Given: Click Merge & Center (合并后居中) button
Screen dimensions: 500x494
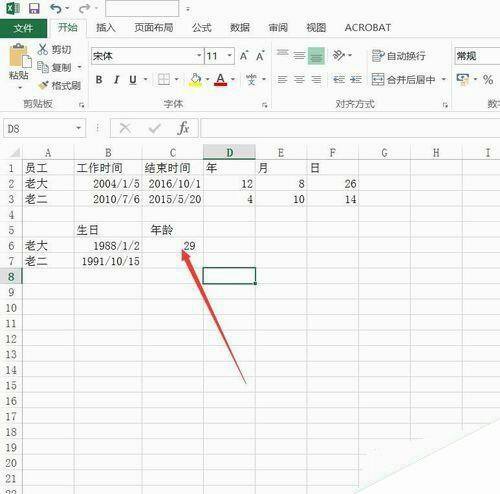Looking at the screenshot, I should pyautogui.click(x=403, y=80).
